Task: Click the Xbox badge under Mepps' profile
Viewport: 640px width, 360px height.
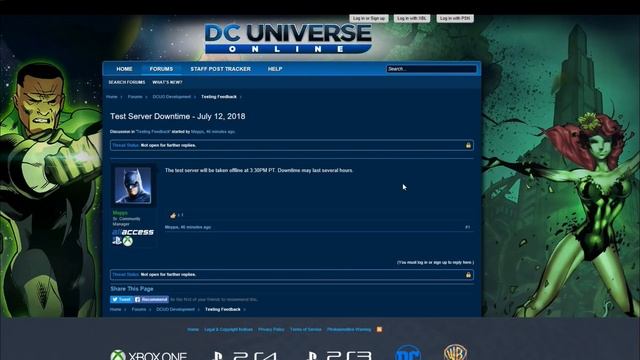Action: click(x=128, y=241)
